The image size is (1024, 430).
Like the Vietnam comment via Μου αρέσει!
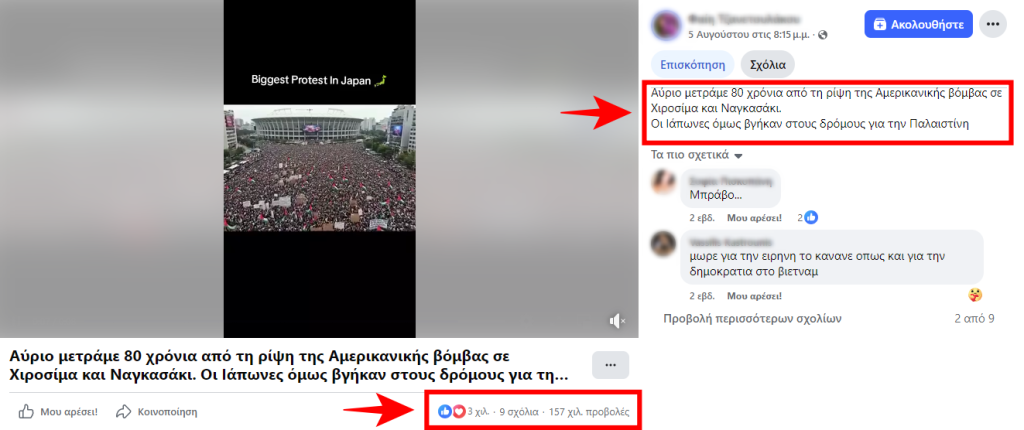[754, 296]
